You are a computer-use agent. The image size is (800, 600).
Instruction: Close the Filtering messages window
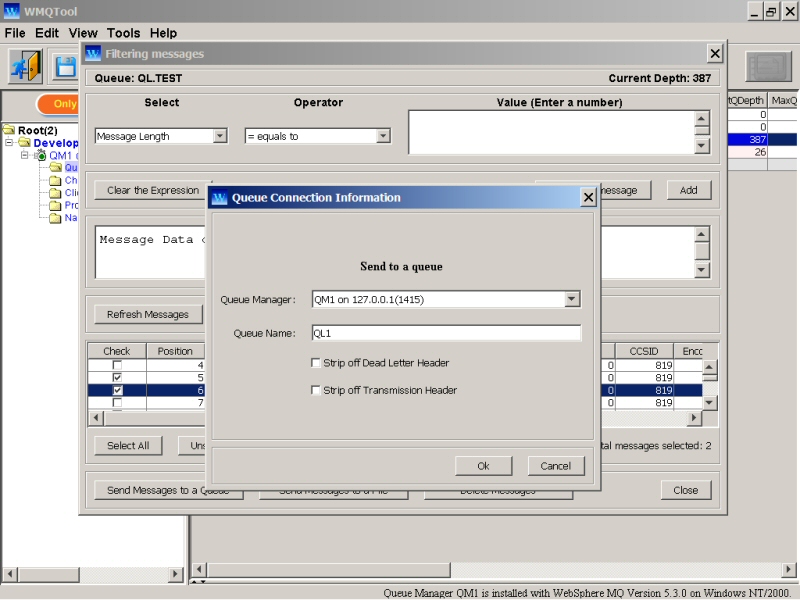[x=715, y=53]
